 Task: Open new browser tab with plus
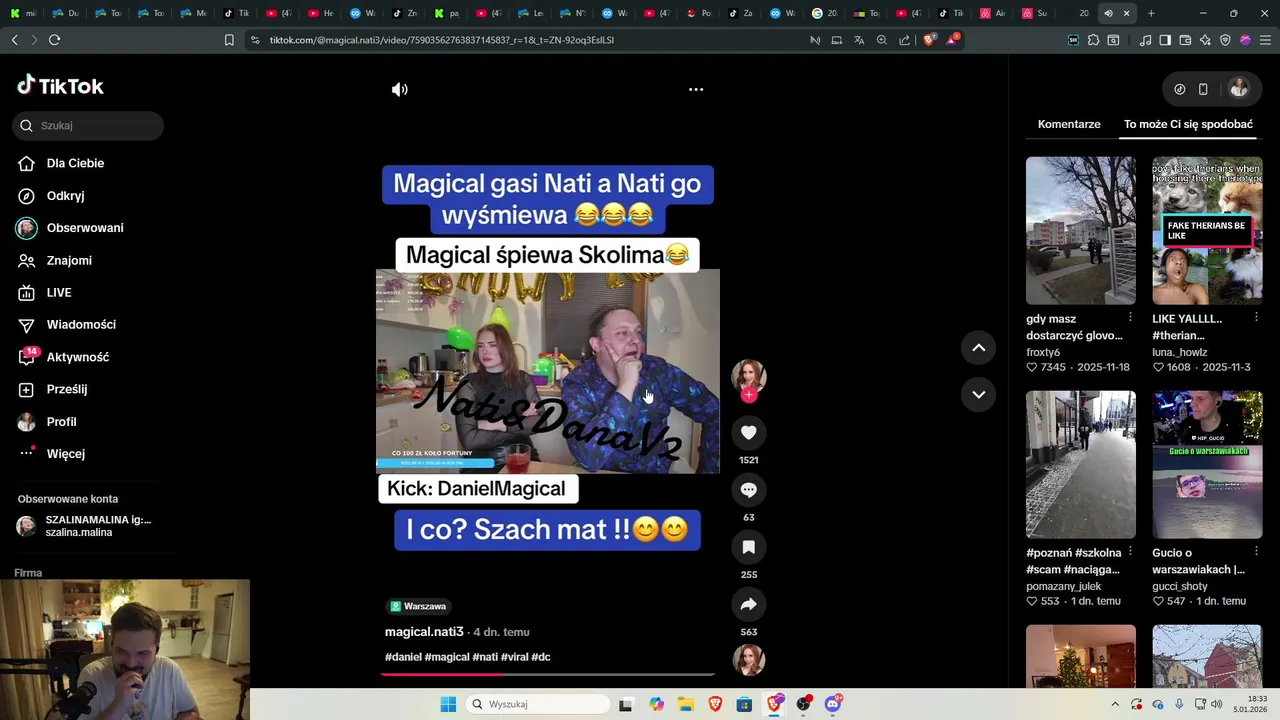1151,13
